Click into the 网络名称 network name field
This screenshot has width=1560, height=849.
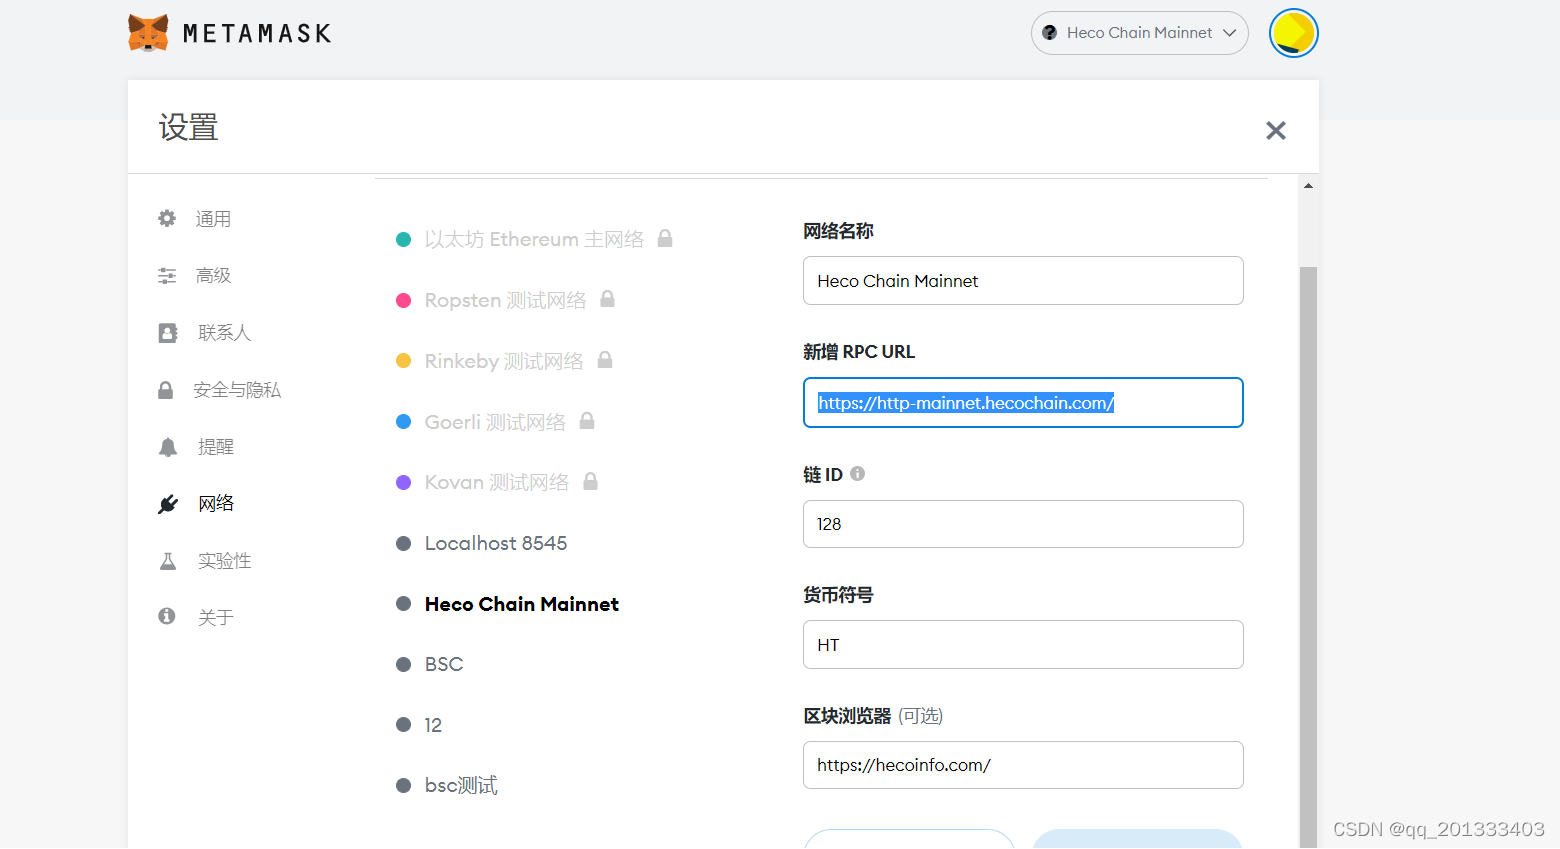pyautogui.click(x=1023, y=281)
